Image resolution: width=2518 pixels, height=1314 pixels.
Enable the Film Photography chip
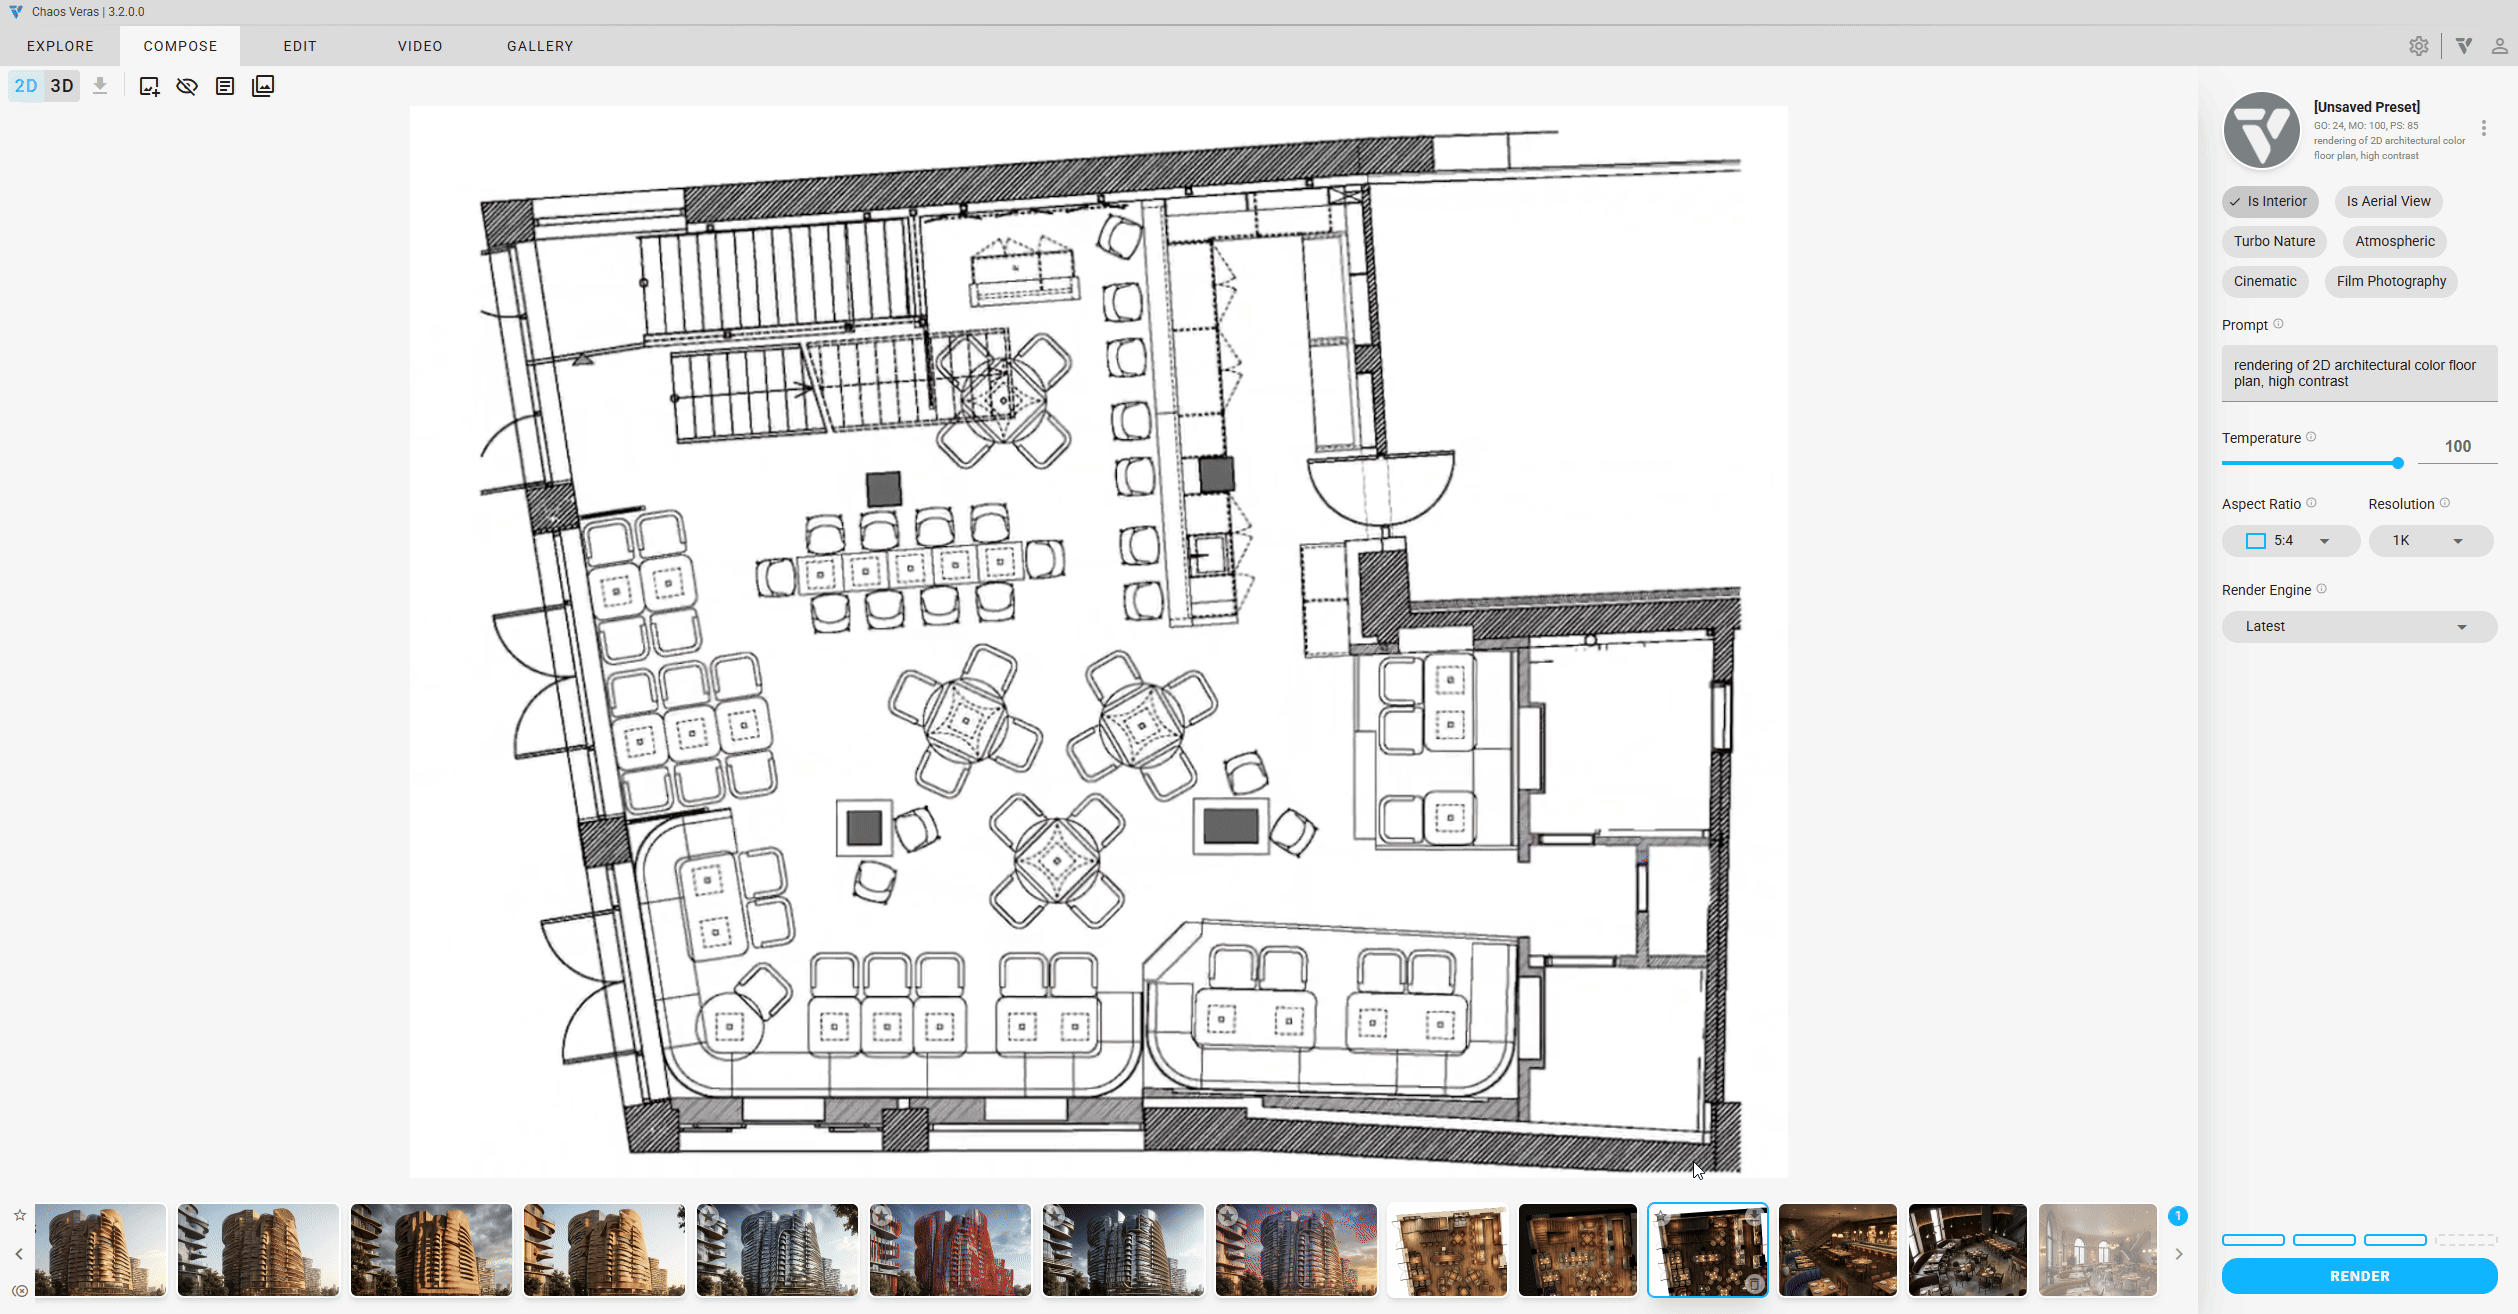coord(2390,281)
